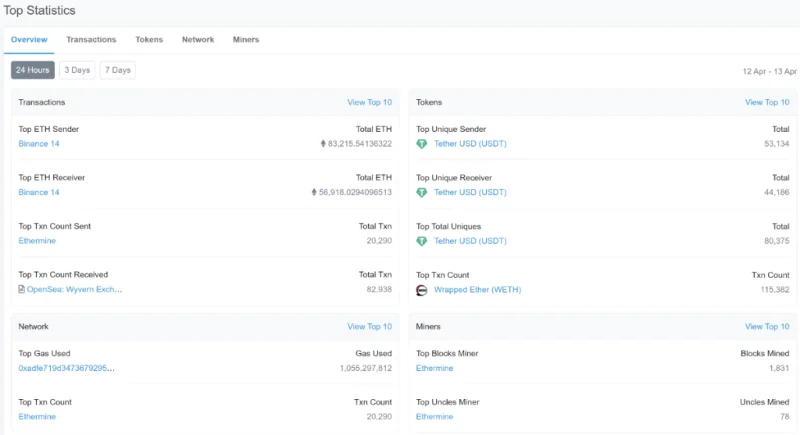Open Tether USD link under Top Total Uniques

click(x=470, y=241)
